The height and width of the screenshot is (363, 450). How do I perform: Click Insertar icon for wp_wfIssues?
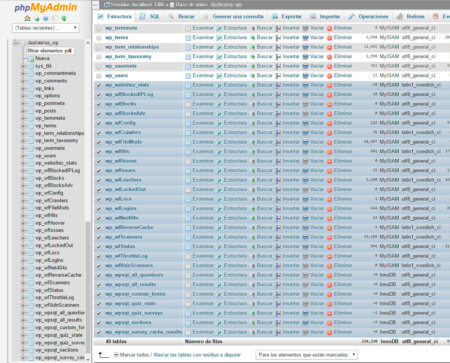coord(279,171)
